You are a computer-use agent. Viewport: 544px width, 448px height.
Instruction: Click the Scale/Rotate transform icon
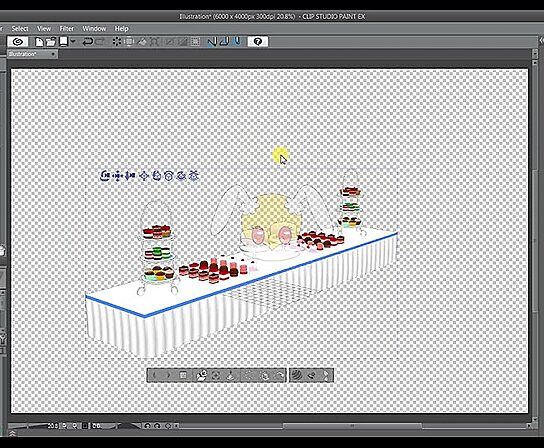[155, 42]
